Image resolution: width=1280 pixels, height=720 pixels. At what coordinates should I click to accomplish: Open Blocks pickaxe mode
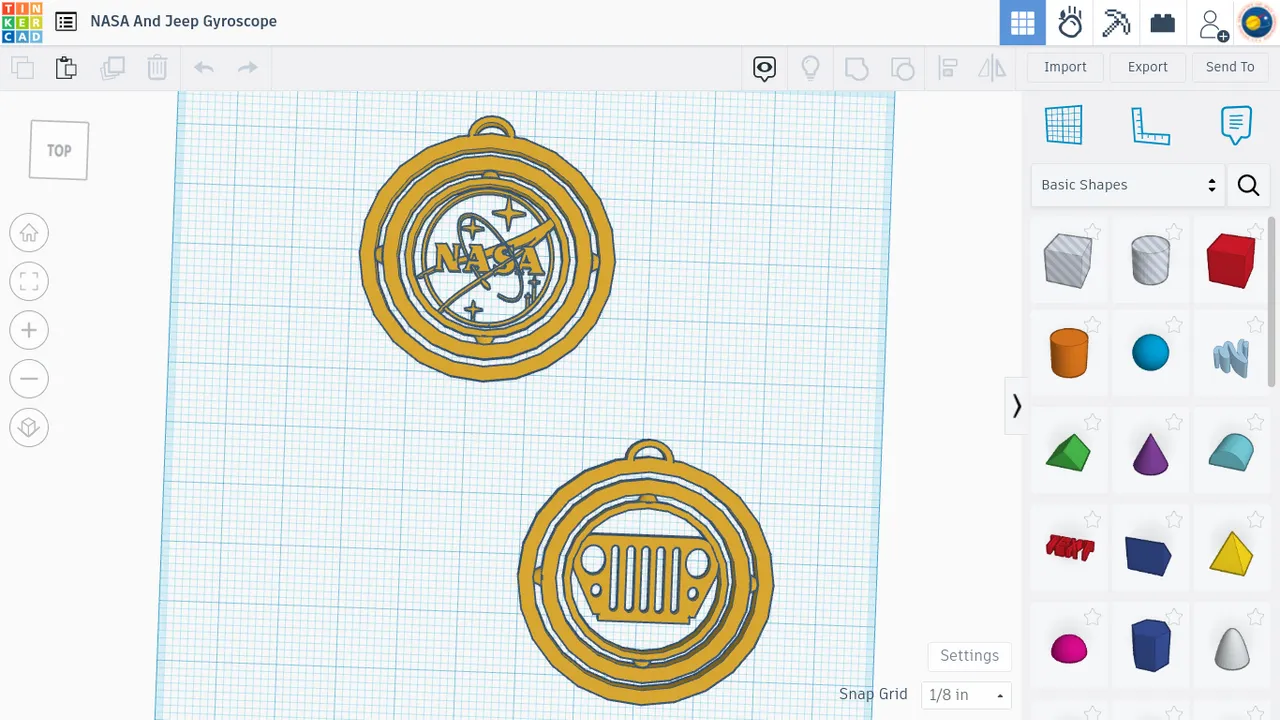1116,23
